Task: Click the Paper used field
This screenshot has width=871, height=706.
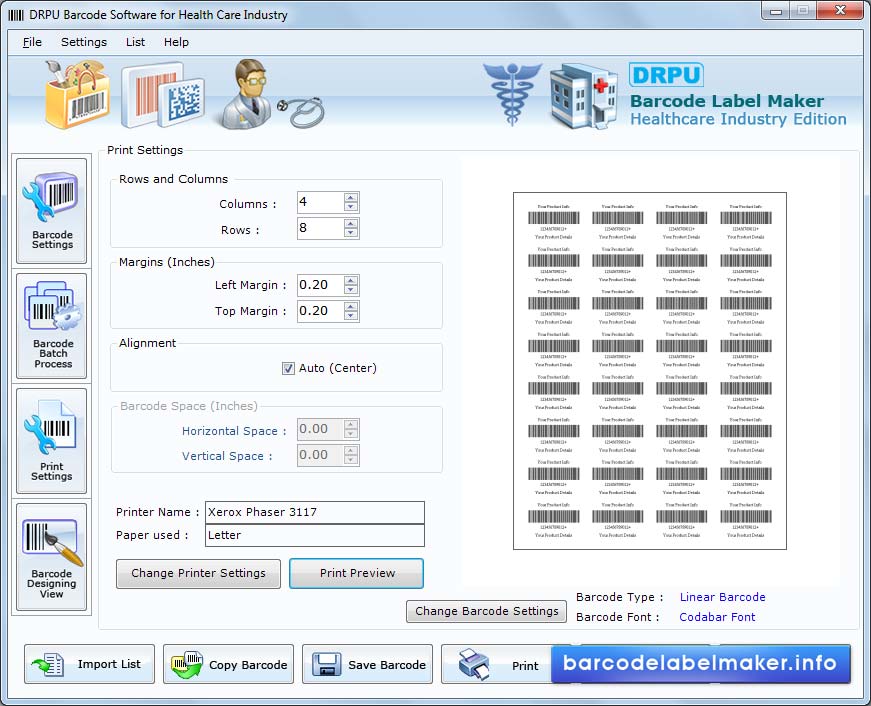Action: click(315, 535)
